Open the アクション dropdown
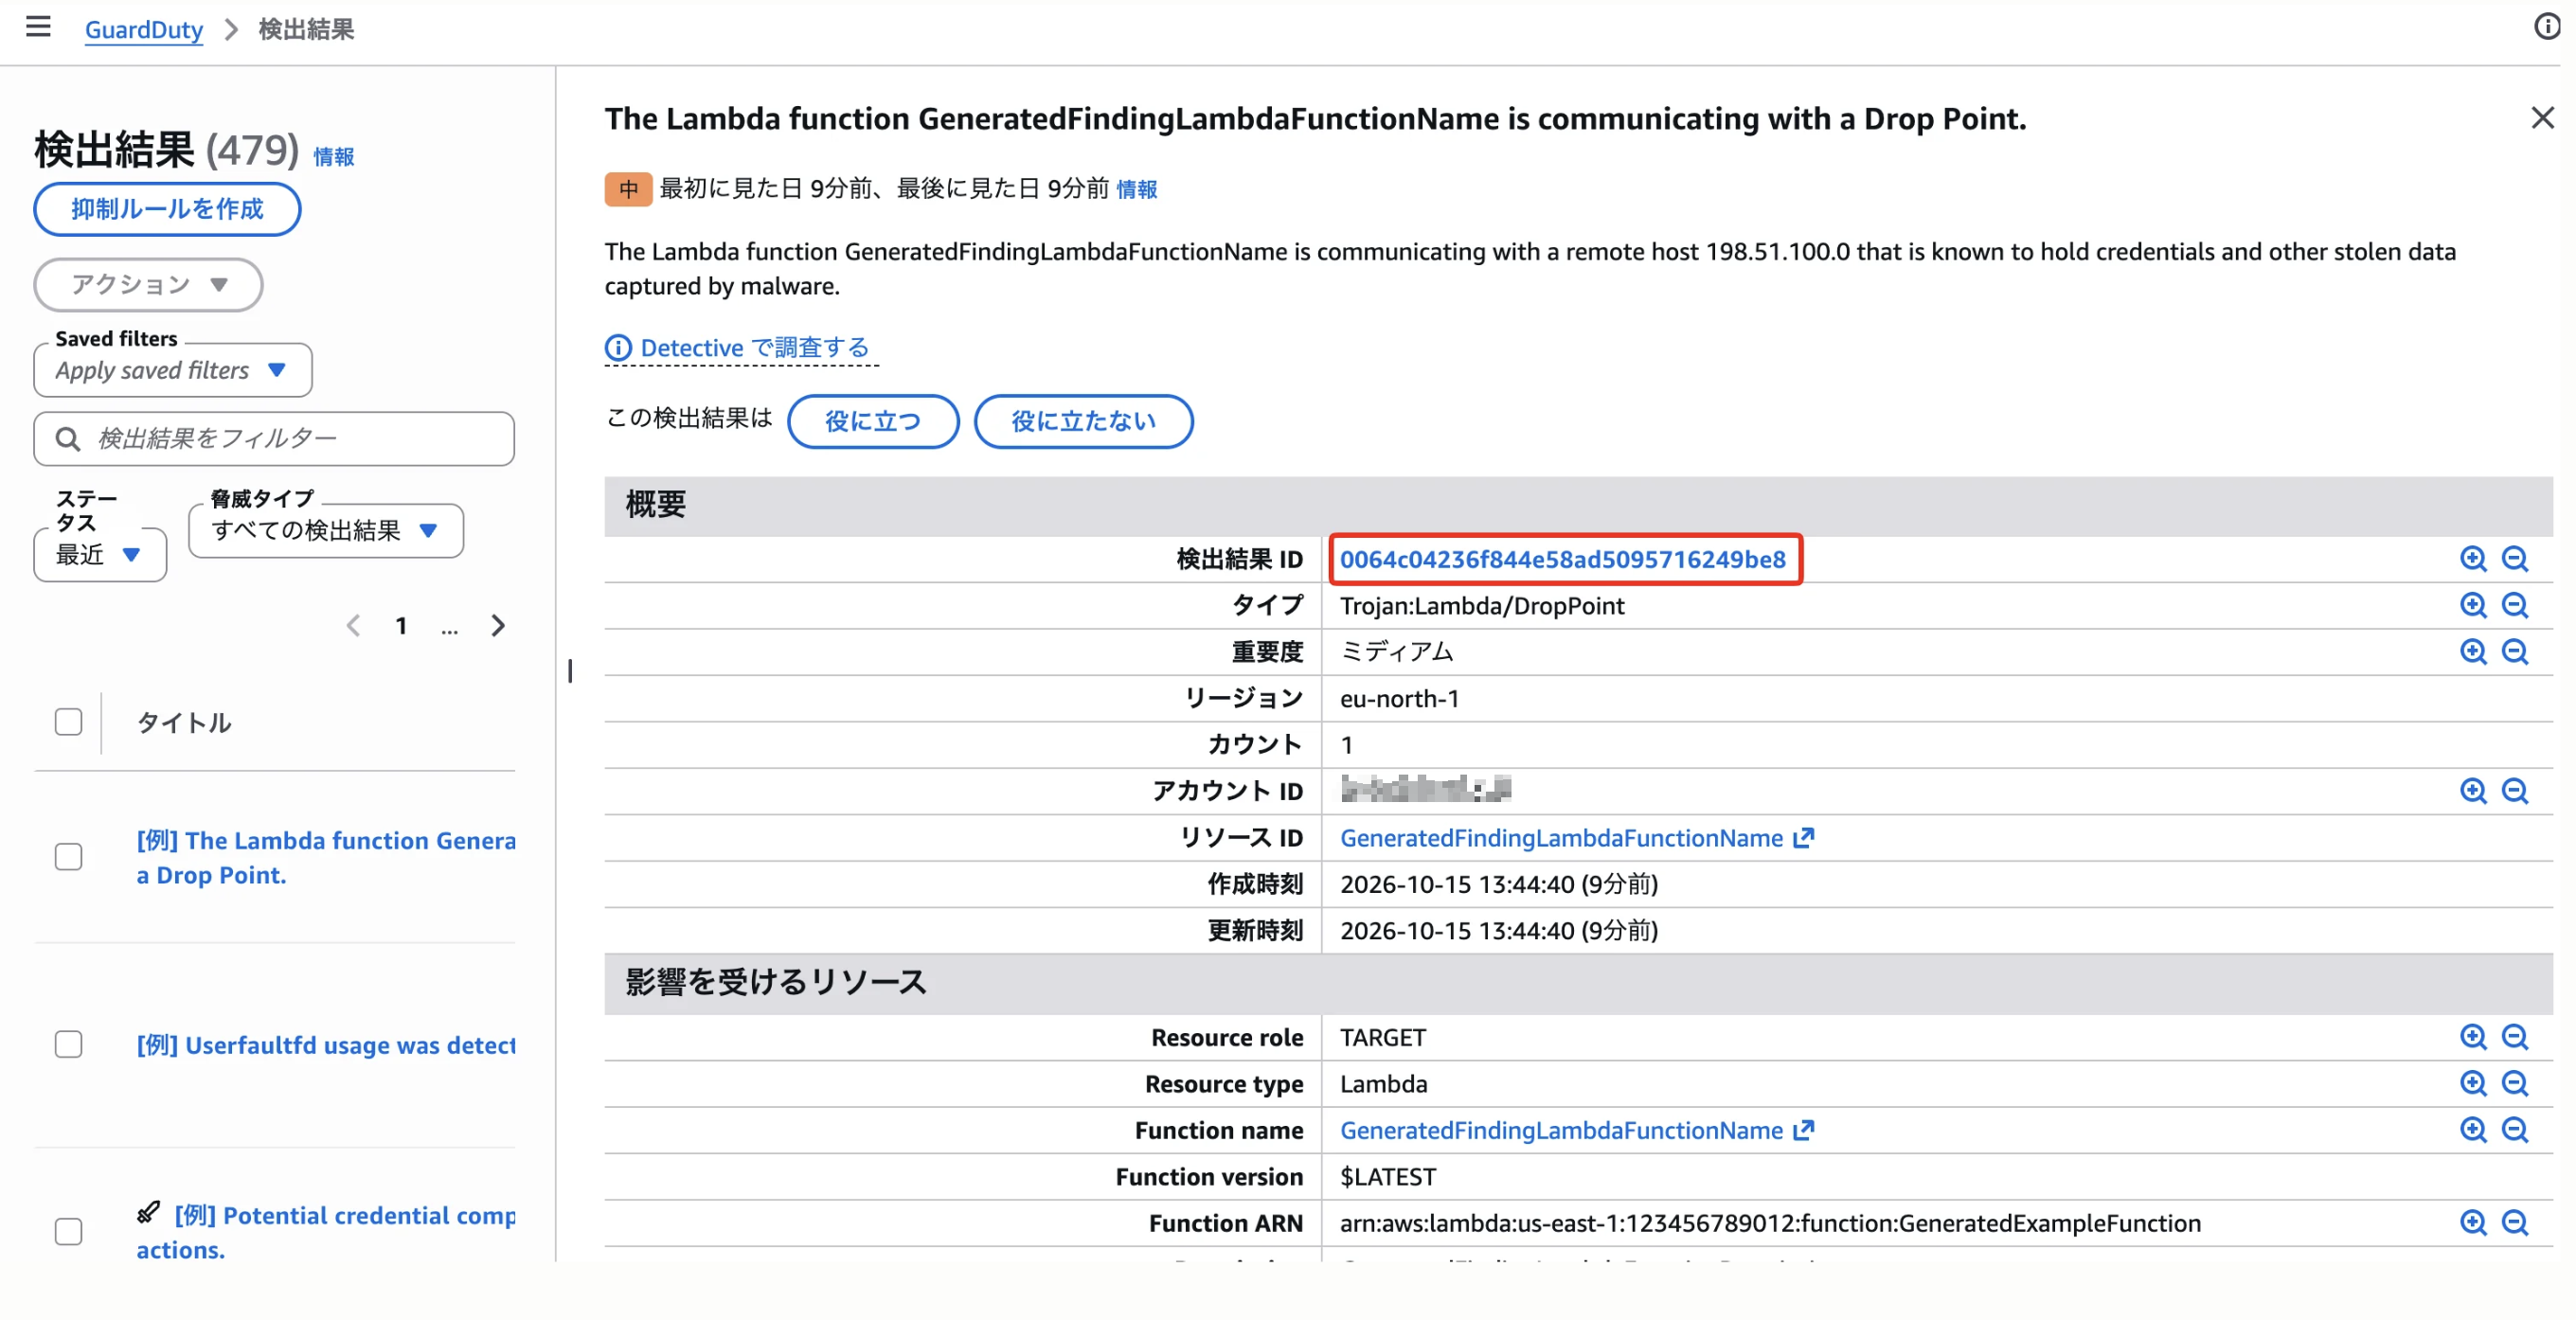The height and width of the screenshot is (1320, 2576). click(x=148, y=285)
